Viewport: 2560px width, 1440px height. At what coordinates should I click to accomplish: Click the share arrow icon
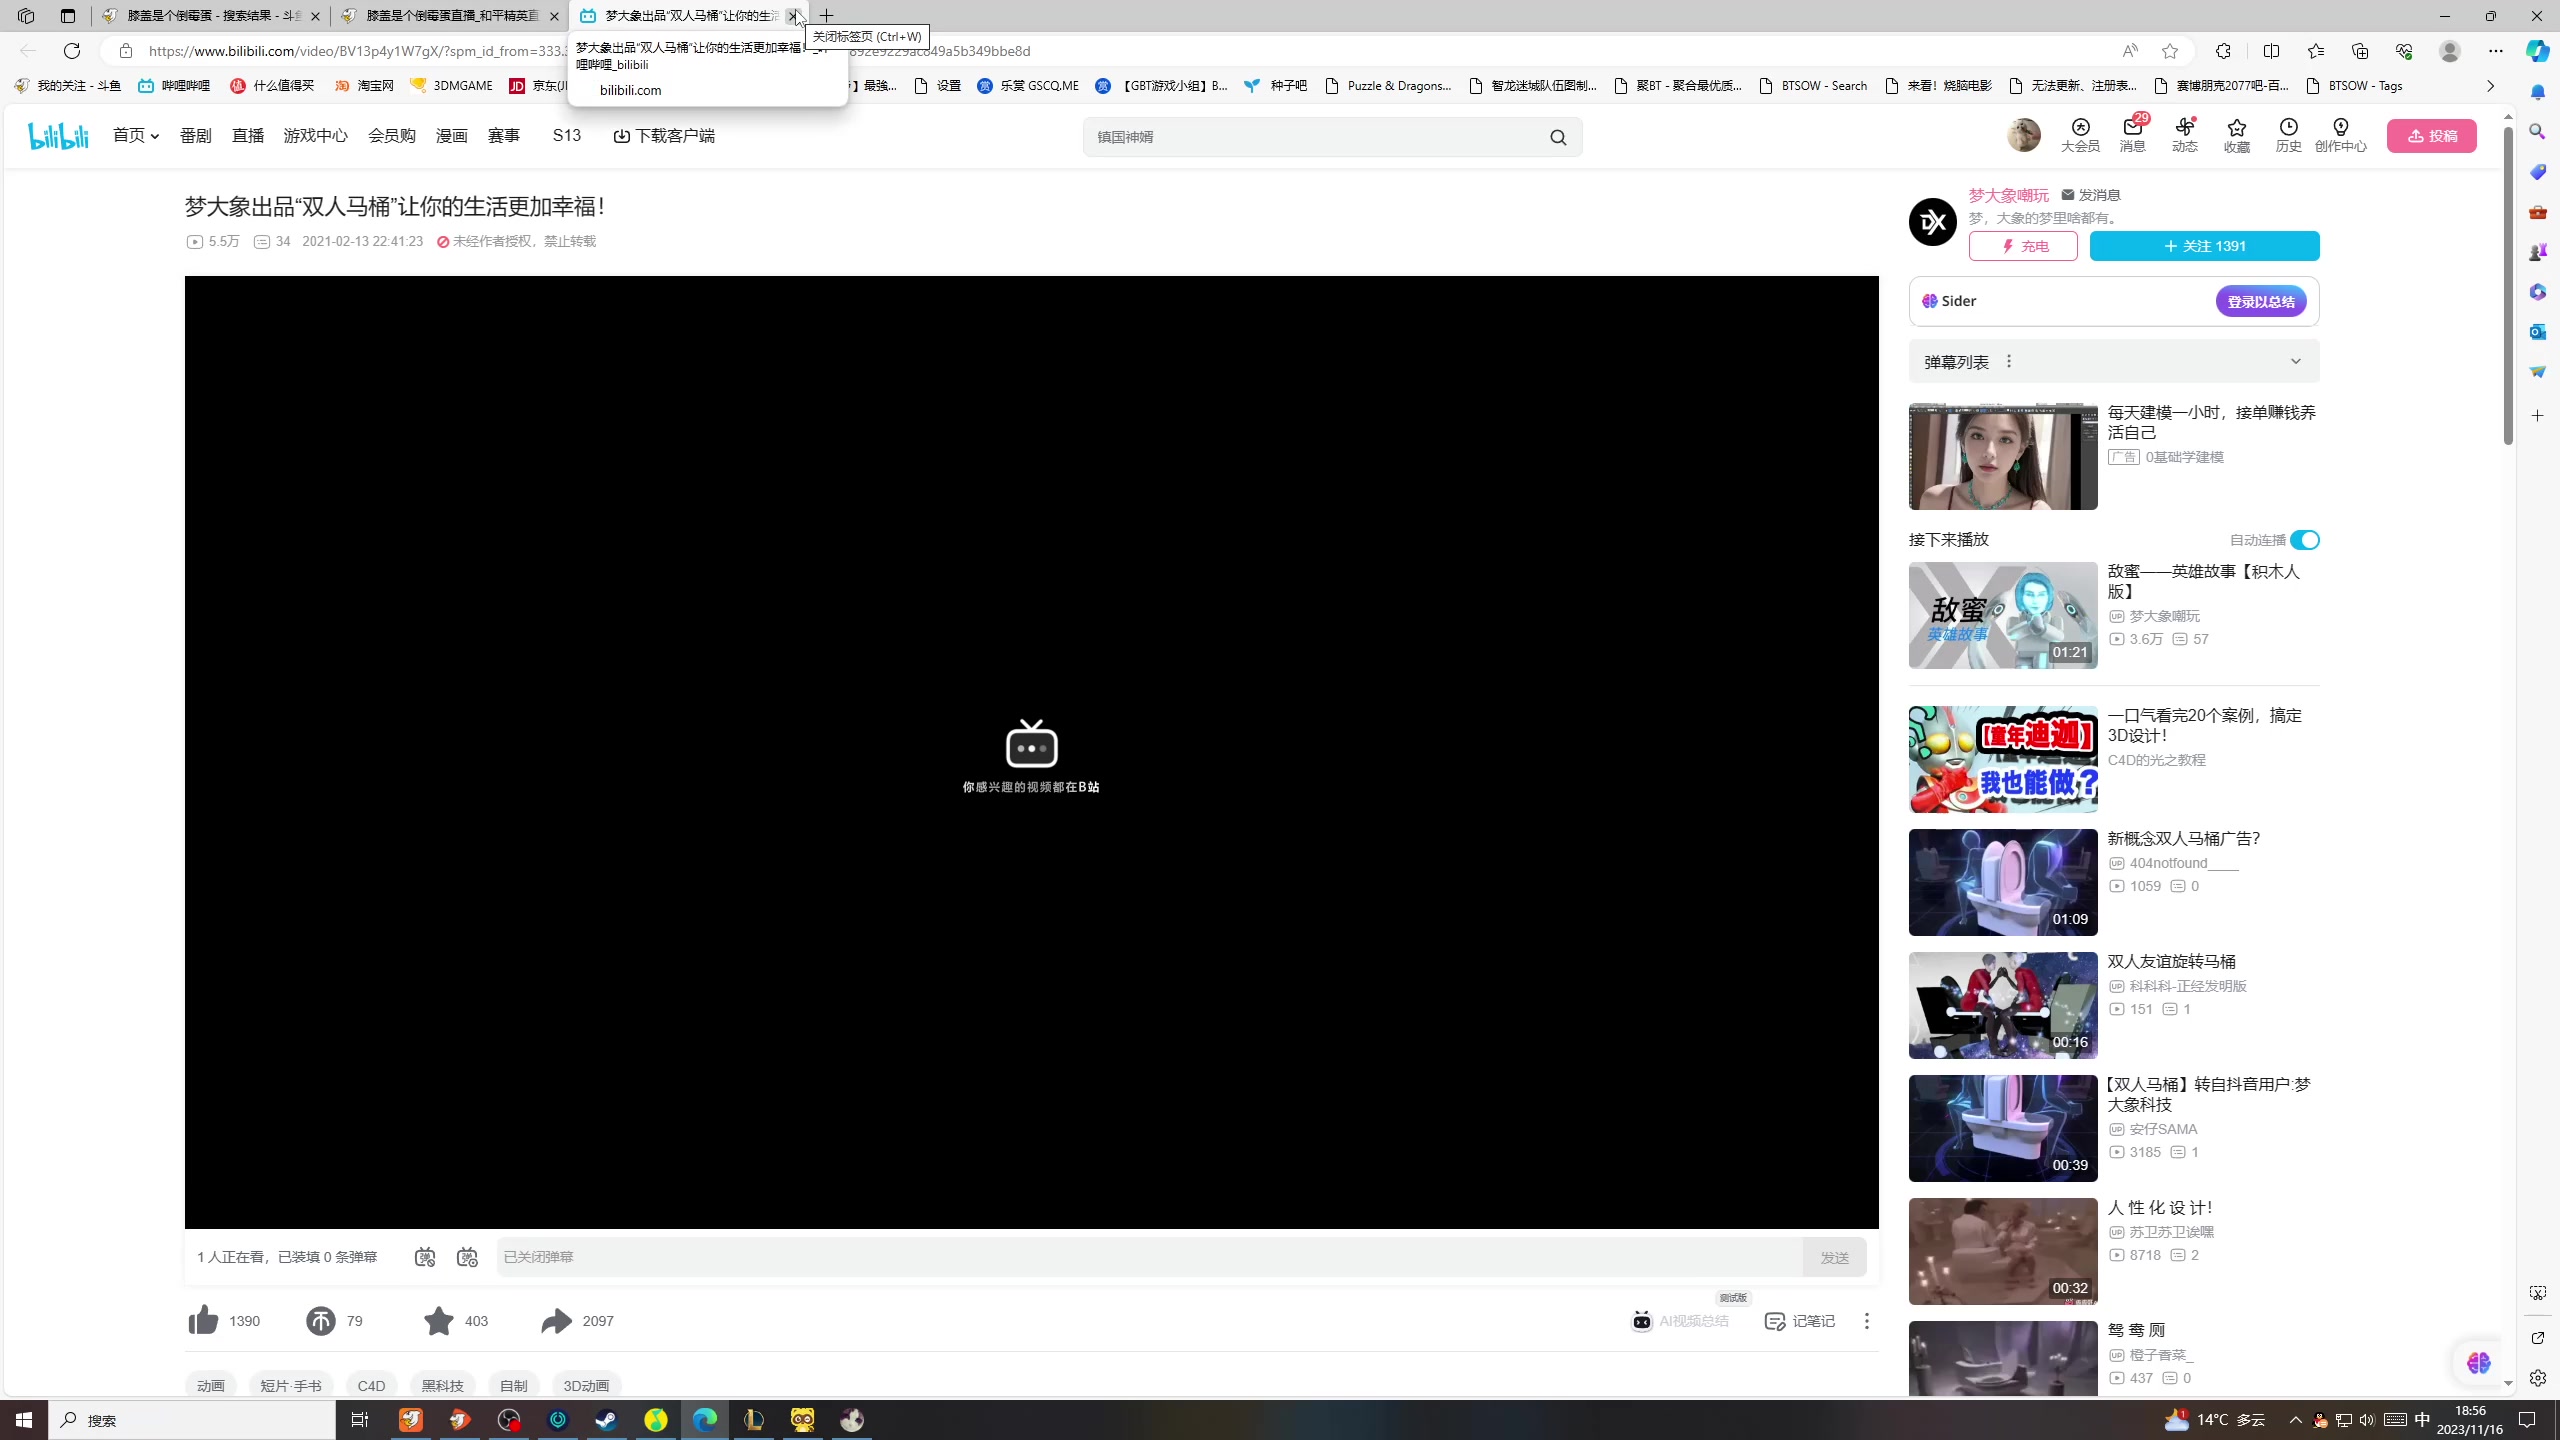[x=556, y=1320]
